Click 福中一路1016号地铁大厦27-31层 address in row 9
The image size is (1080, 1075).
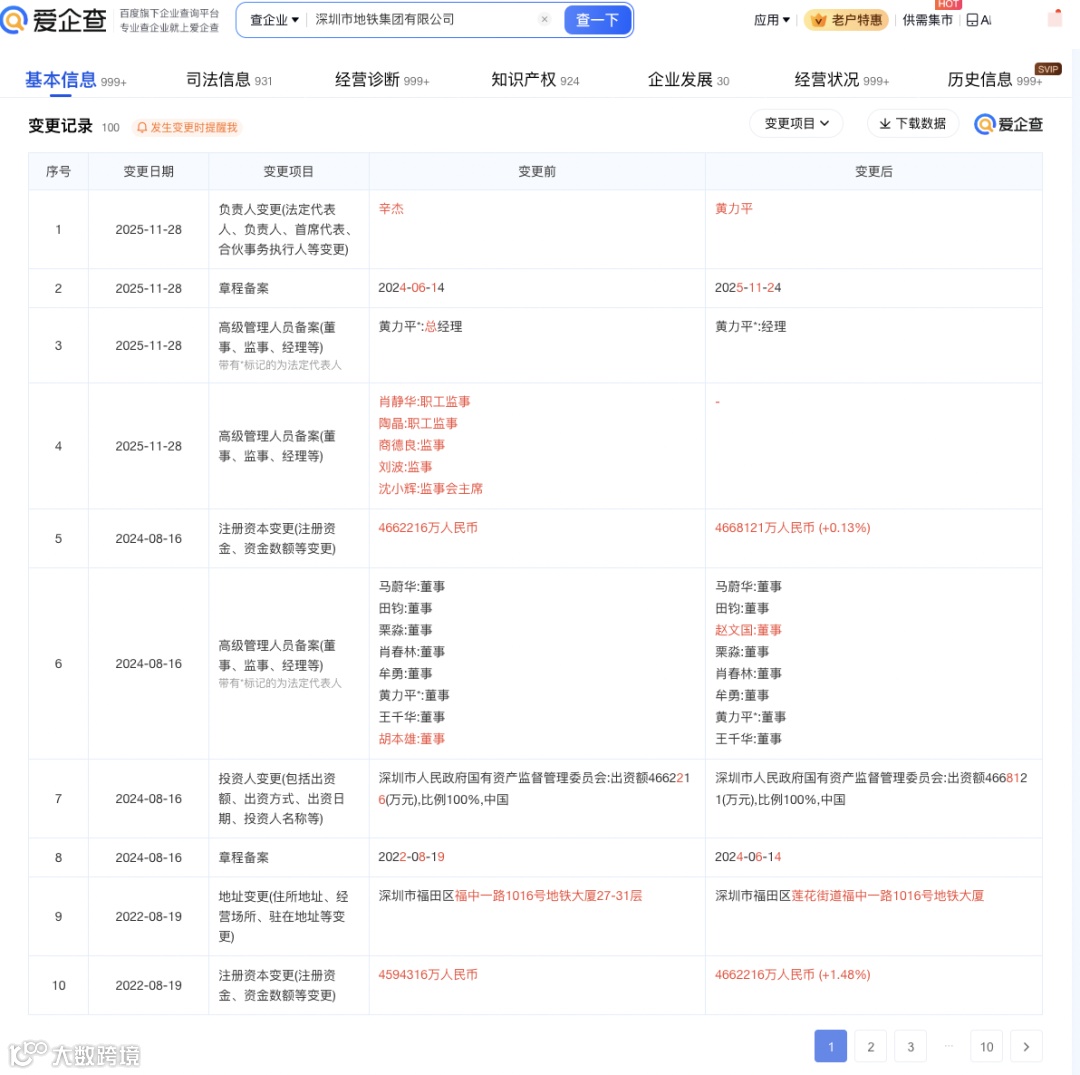[548, 896]
